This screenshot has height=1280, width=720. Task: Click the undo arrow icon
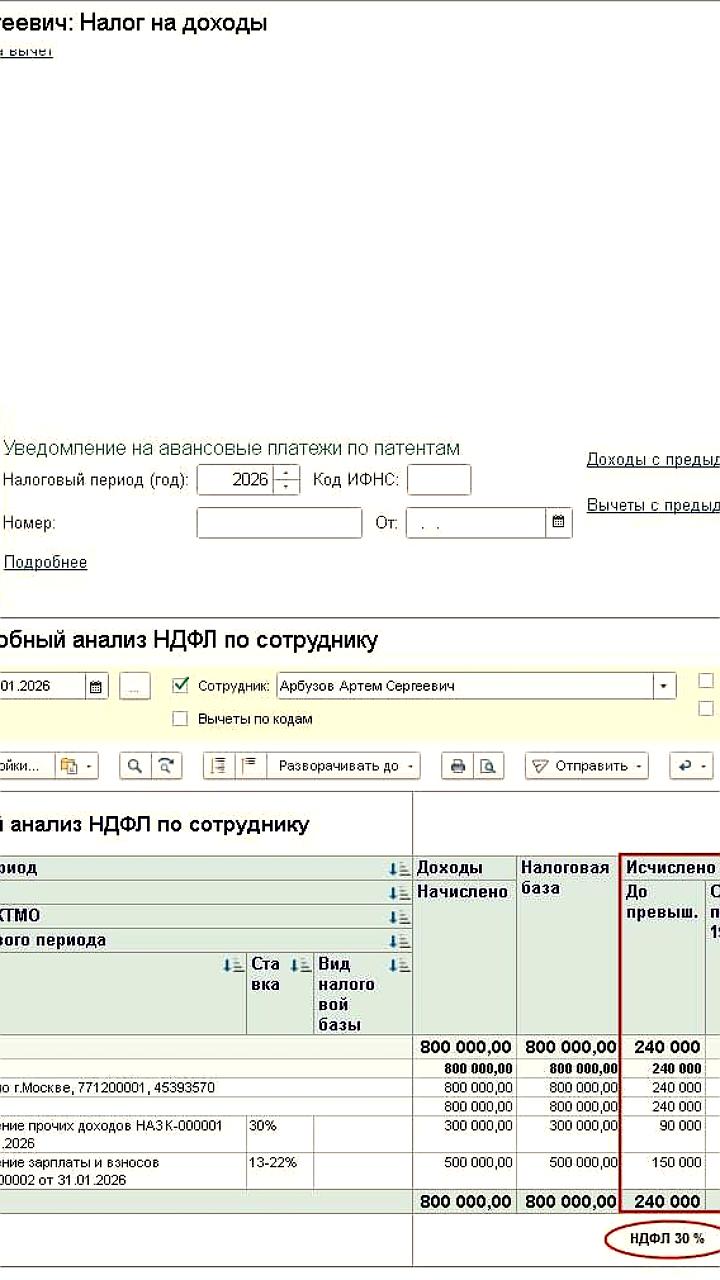point(685,766)
